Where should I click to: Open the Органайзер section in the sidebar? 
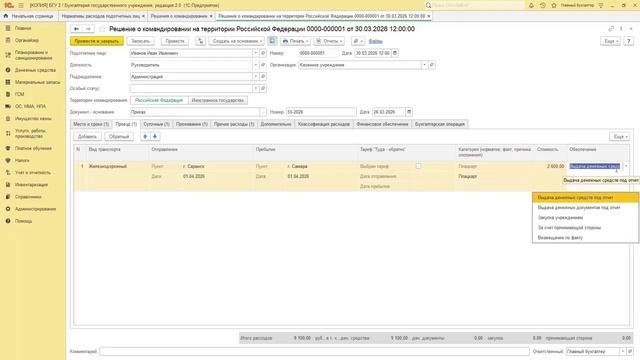tap(27, 40)
